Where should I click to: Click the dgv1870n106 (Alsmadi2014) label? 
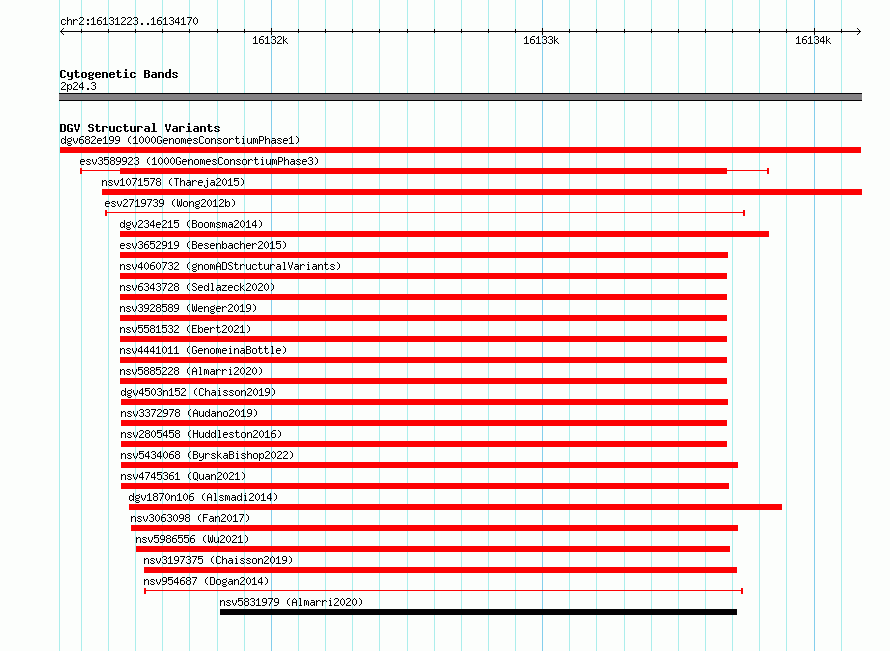203,497
